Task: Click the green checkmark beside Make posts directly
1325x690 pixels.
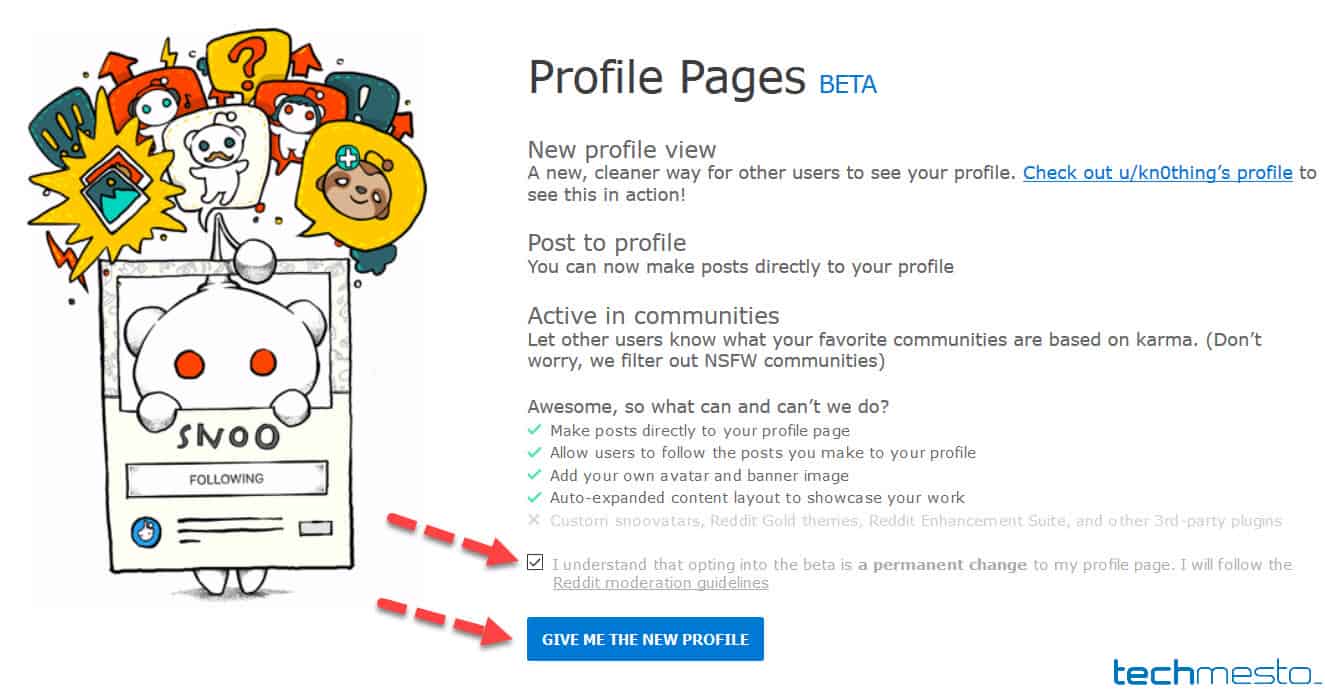Action: tap(534, 430)
